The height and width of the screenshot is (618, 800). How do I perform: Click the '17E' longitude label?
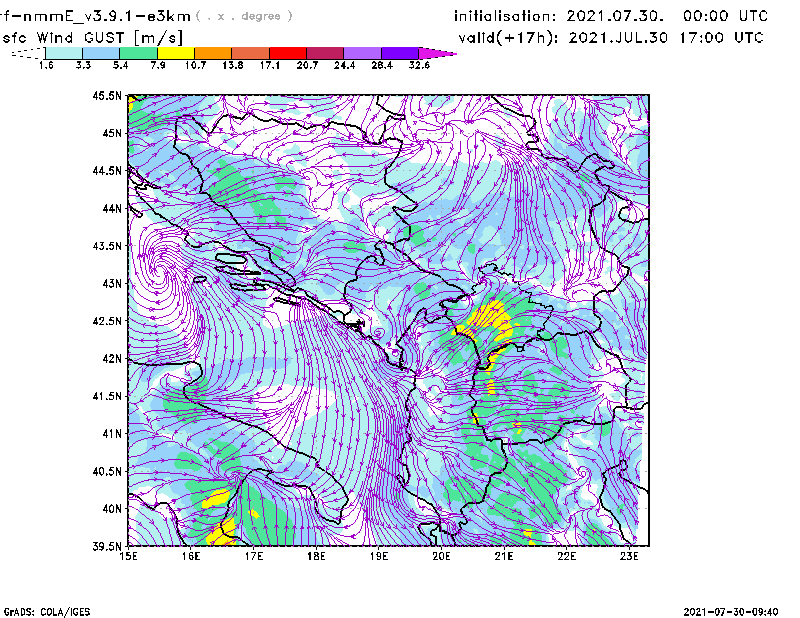point(254,556)
